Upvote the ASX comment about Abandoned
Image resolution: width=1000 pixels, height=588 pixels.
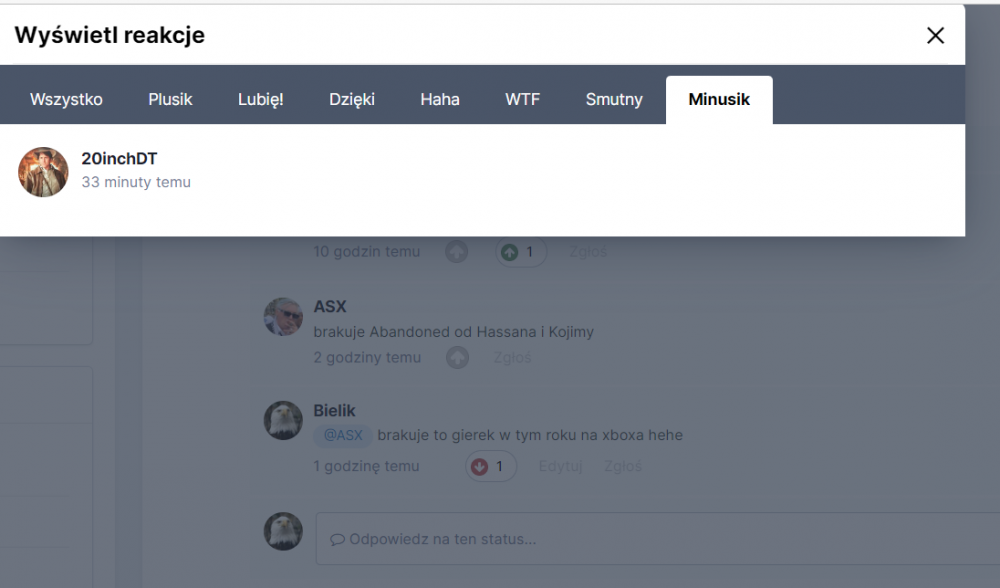pyautogui.click(x=457, y=358)
